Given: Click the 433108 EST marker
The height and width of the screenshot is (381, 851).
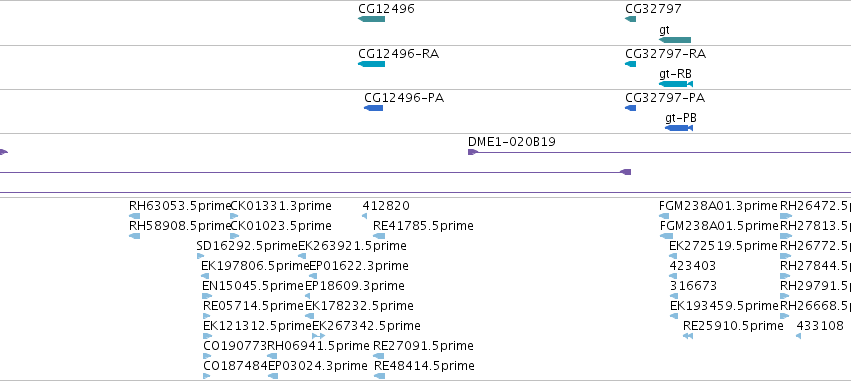Looking at the screenshot, I should [798, 336].
